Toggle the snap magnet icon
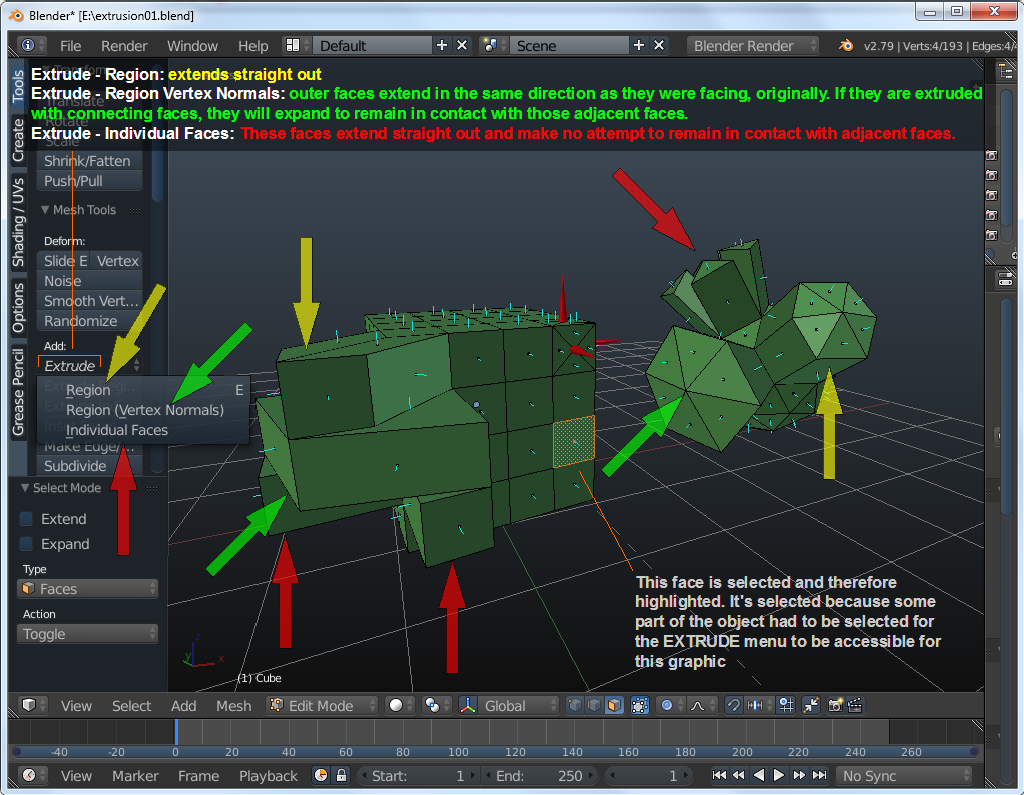Screen dimensions: 1024x795 click(x=733, y=705)
